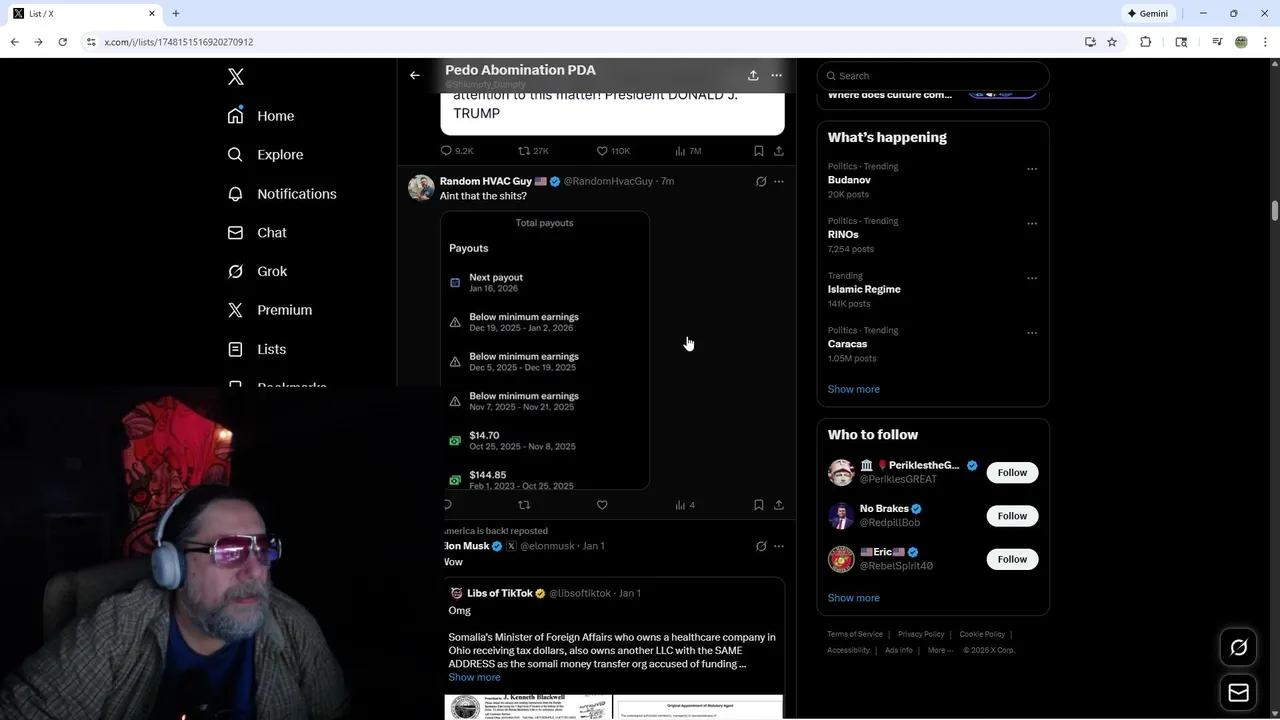Share the Trump statement post
The height and width of the screenshot is (720, 1280).
pos(779,151)
